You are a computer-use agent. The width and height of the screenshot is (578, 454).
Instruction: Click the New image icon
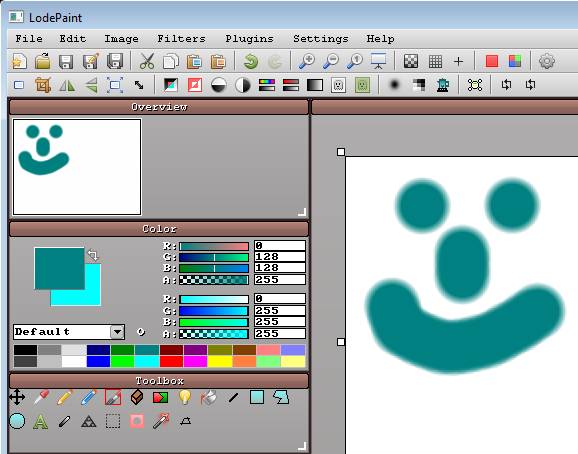(19, 62)
